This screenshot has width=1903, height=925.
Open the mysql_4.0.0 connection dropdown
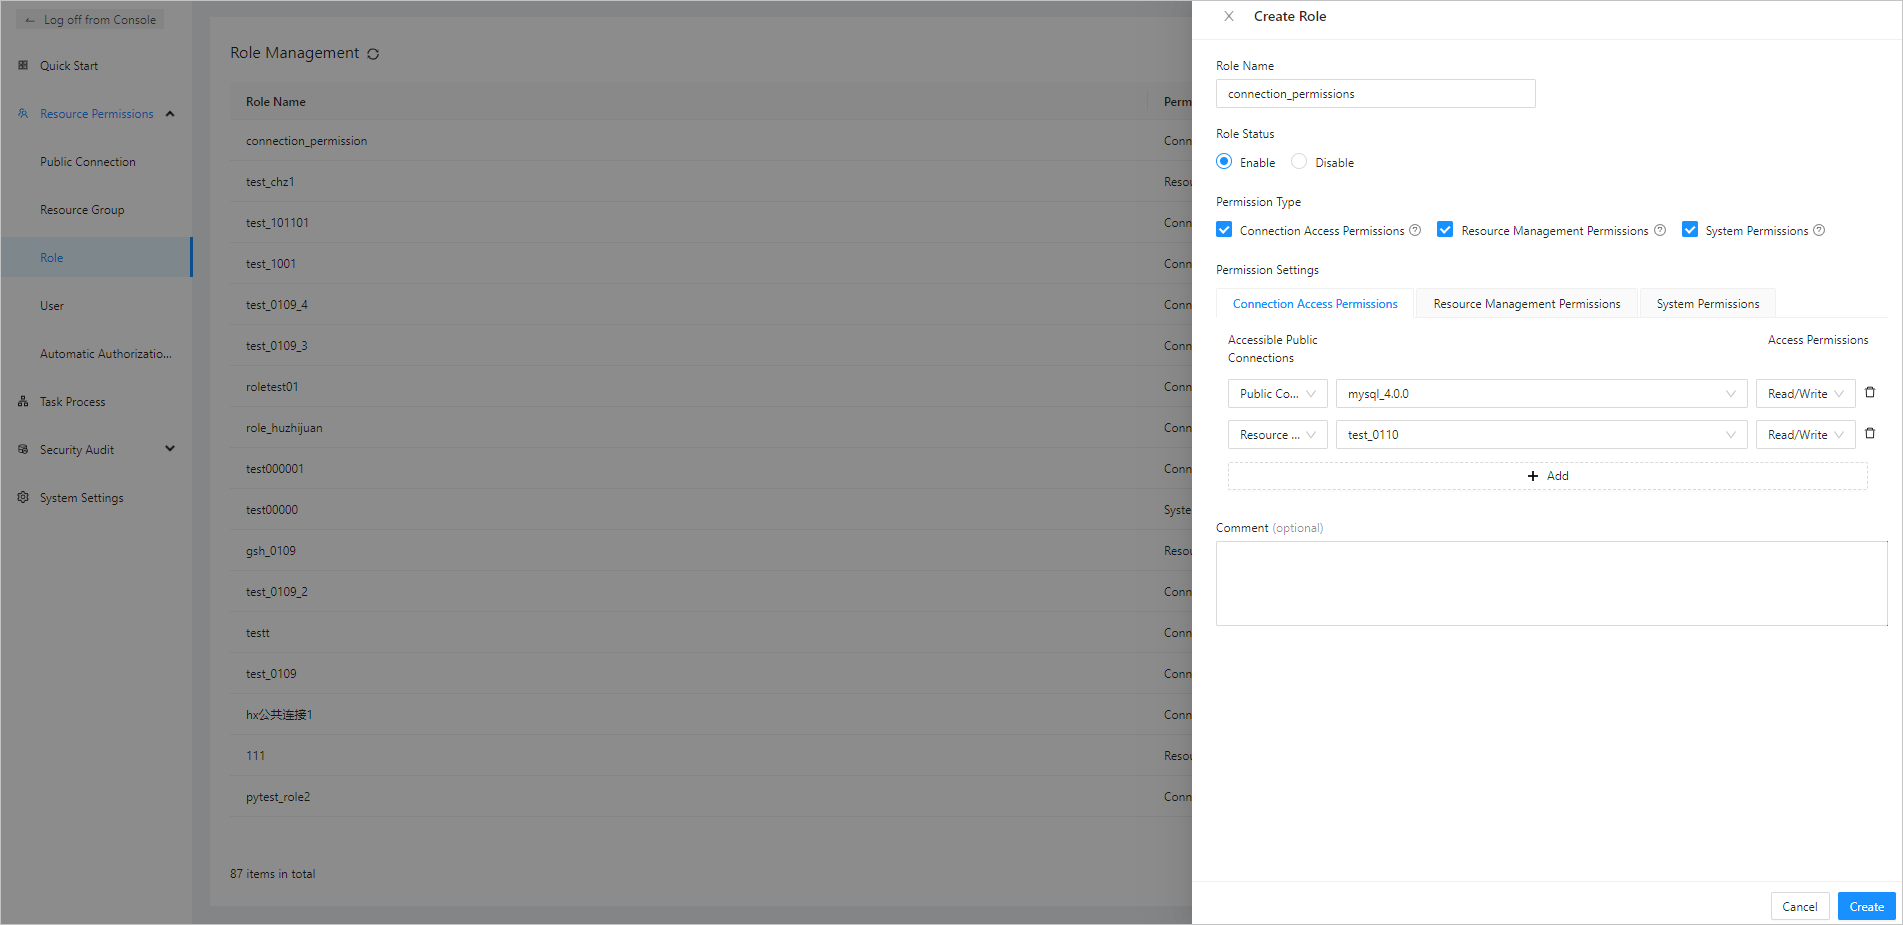(x=1540, y=394)
